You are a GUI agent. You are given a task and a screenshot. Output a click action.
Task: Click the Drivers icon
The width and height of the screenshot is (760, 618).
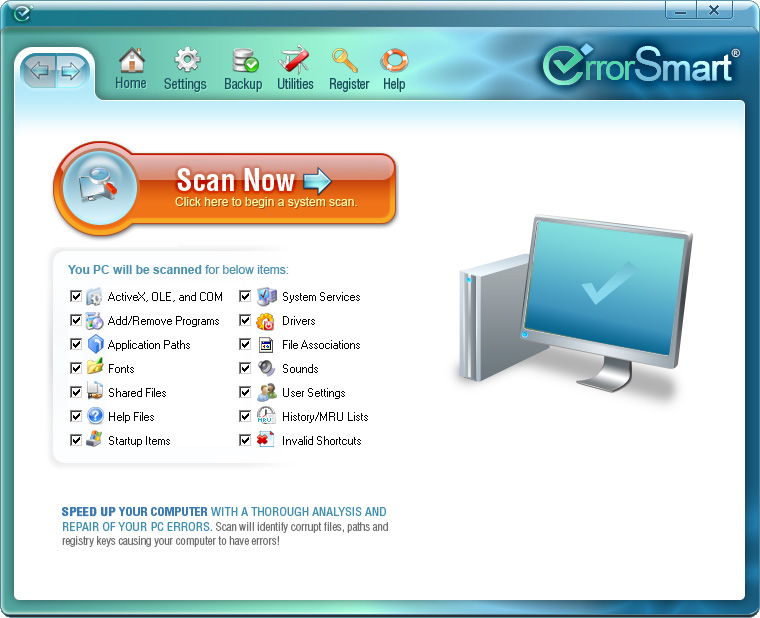click(265, 321)
